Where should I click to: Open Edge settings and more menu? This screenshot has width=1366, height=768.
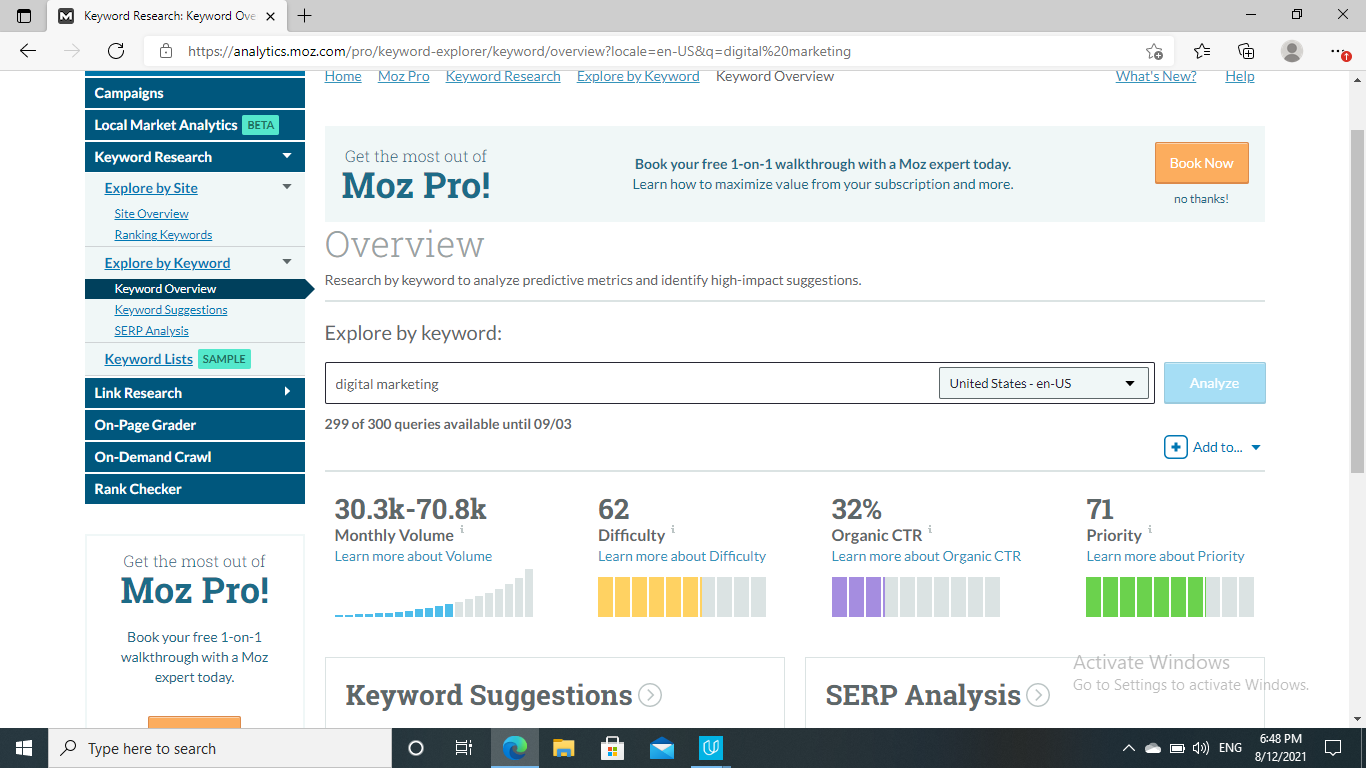1339,51
